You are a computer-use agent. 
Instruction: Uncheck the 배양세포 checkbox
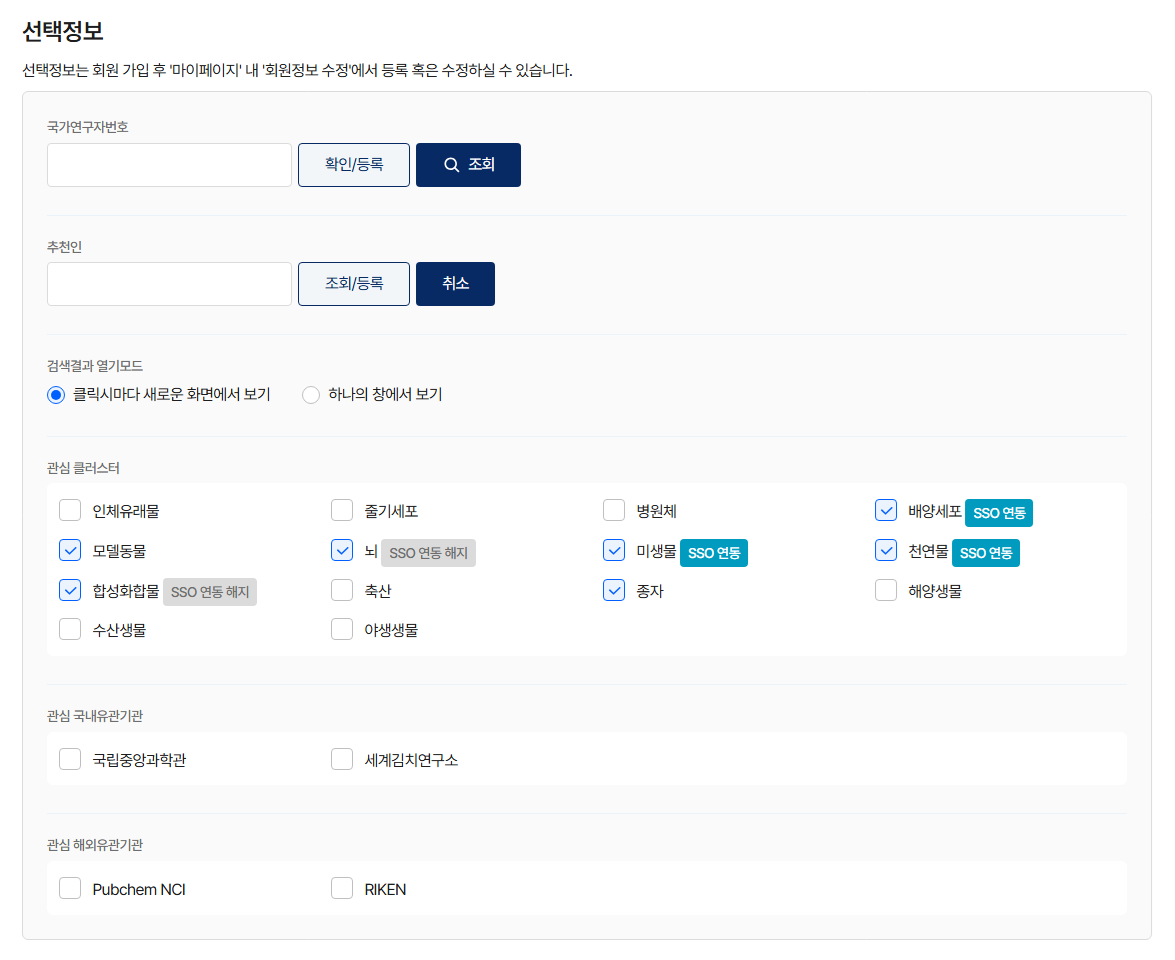(x=886, y=510)
